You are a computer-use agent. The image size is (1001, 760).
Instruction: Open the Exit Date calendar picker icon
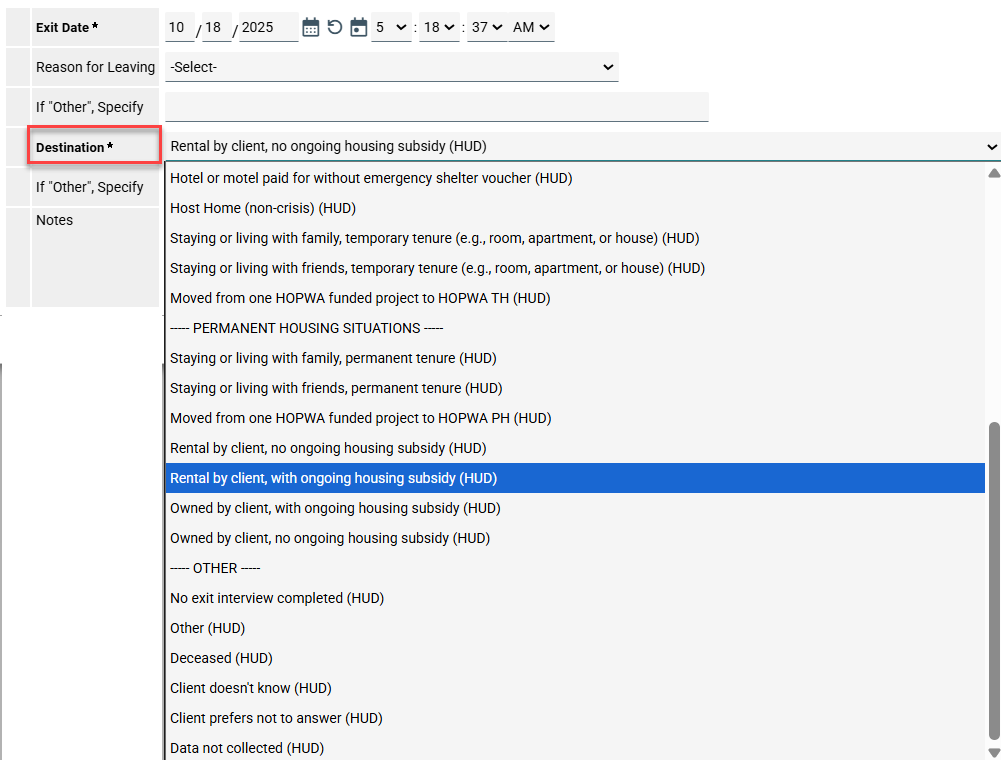coord(311,28)
